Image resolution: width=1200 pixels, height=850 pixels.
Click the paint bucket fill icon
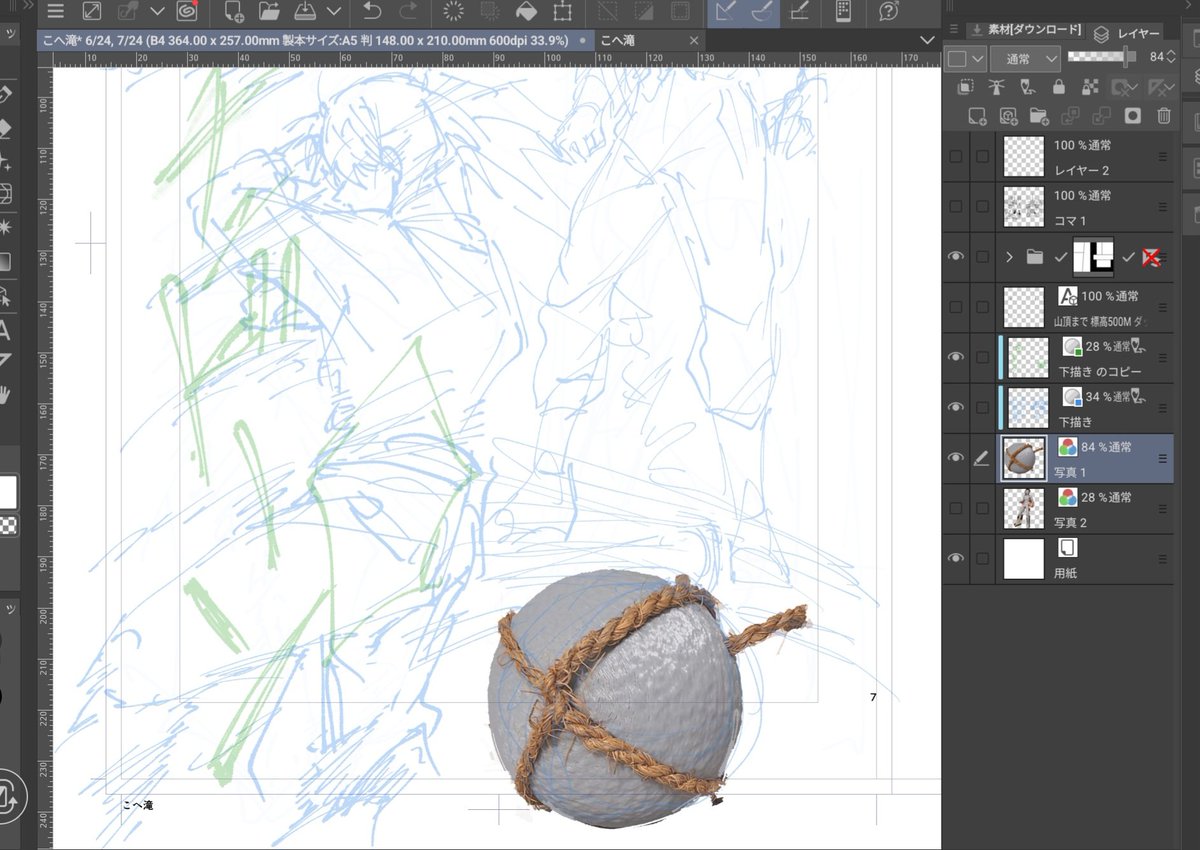tap(526, 12)
